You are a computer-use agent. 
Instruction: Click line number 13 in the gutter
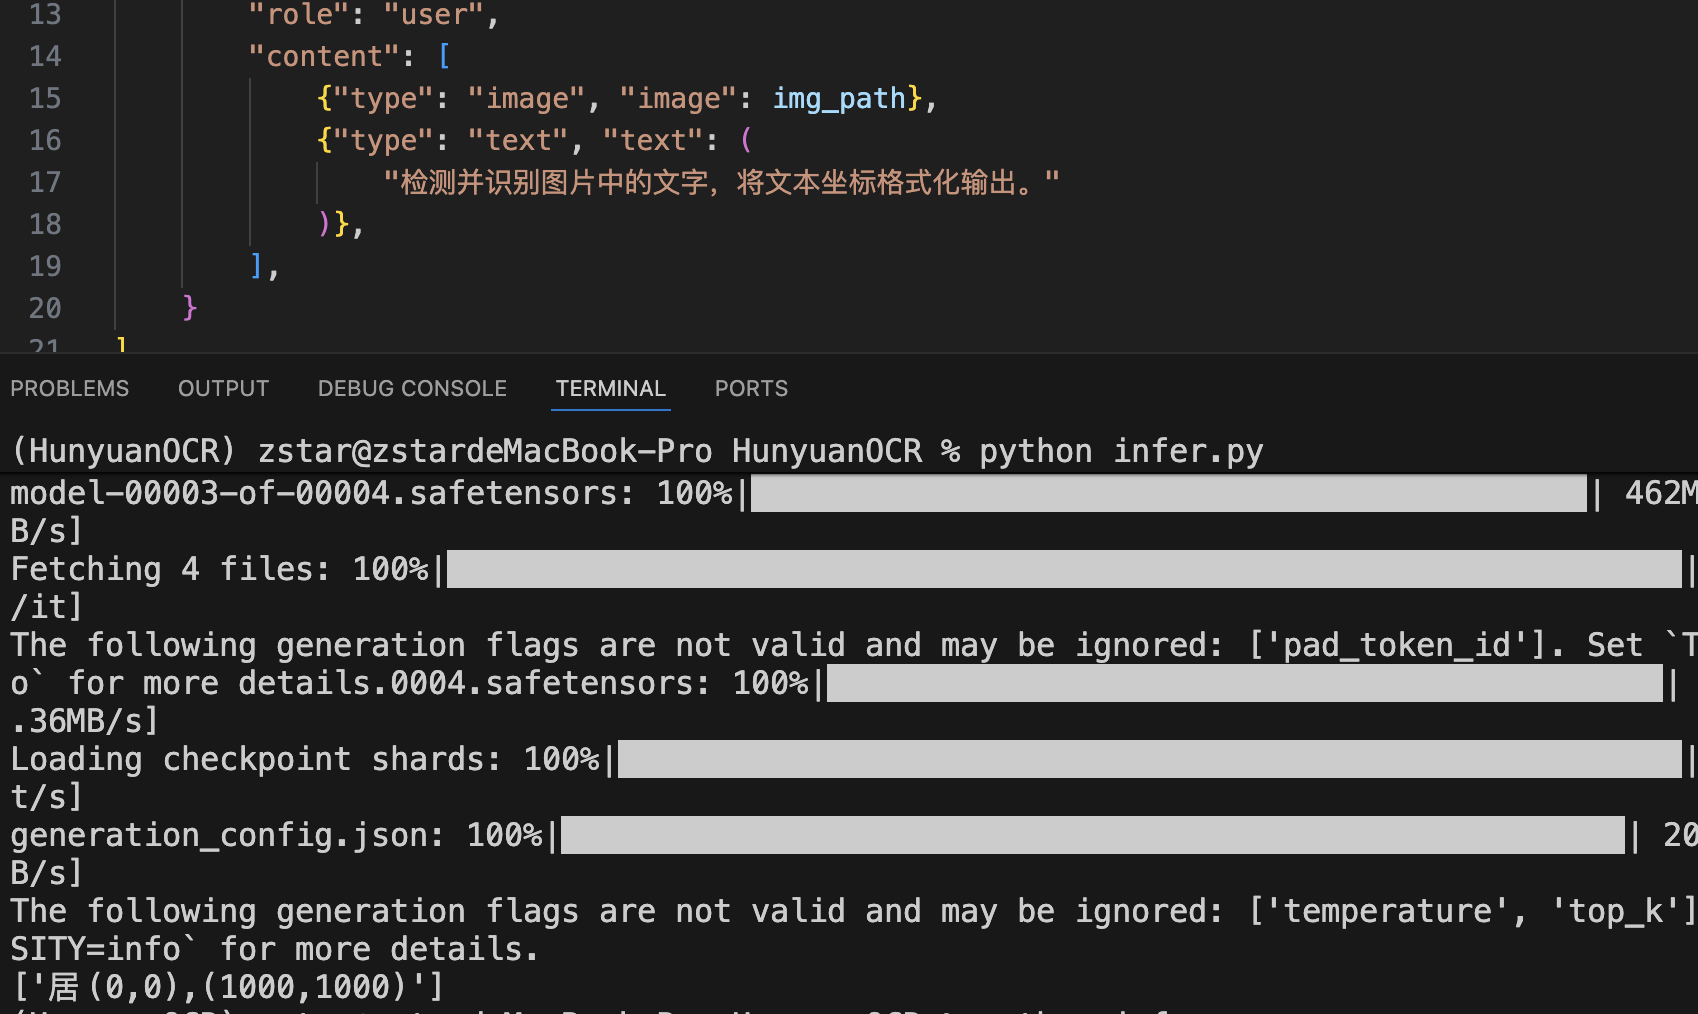pyautogui.click(x=45, y=15)
